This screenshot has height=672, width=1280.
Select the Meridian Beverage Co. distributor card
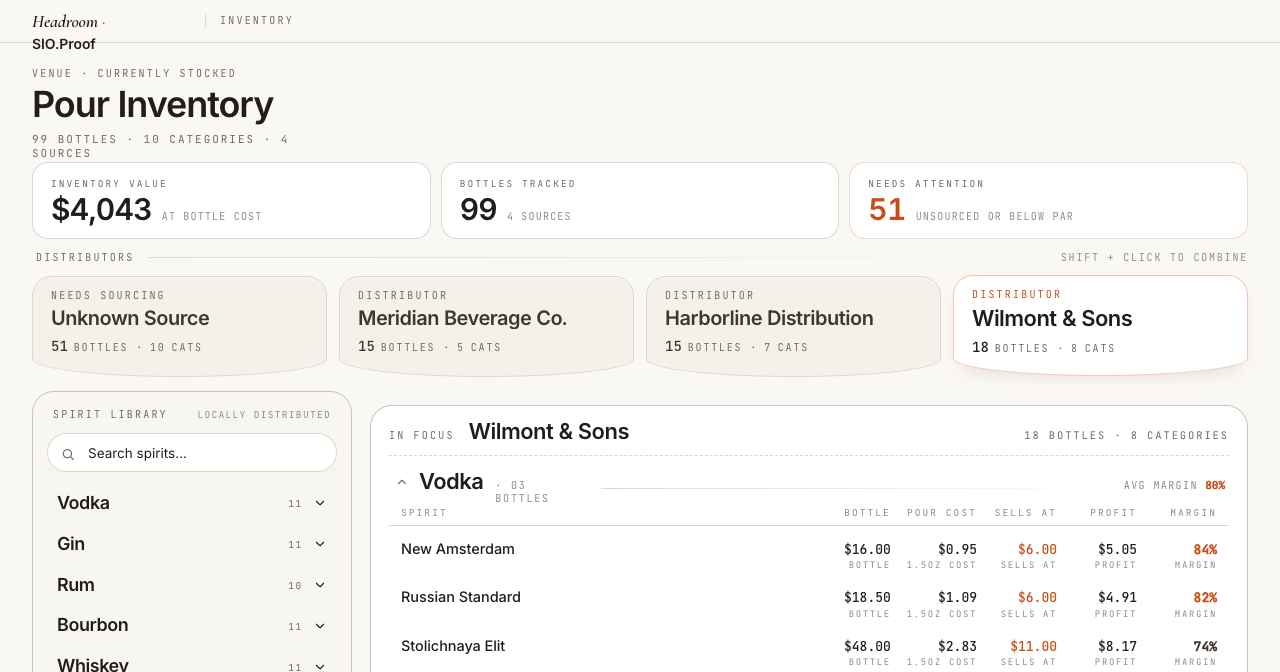486,326
